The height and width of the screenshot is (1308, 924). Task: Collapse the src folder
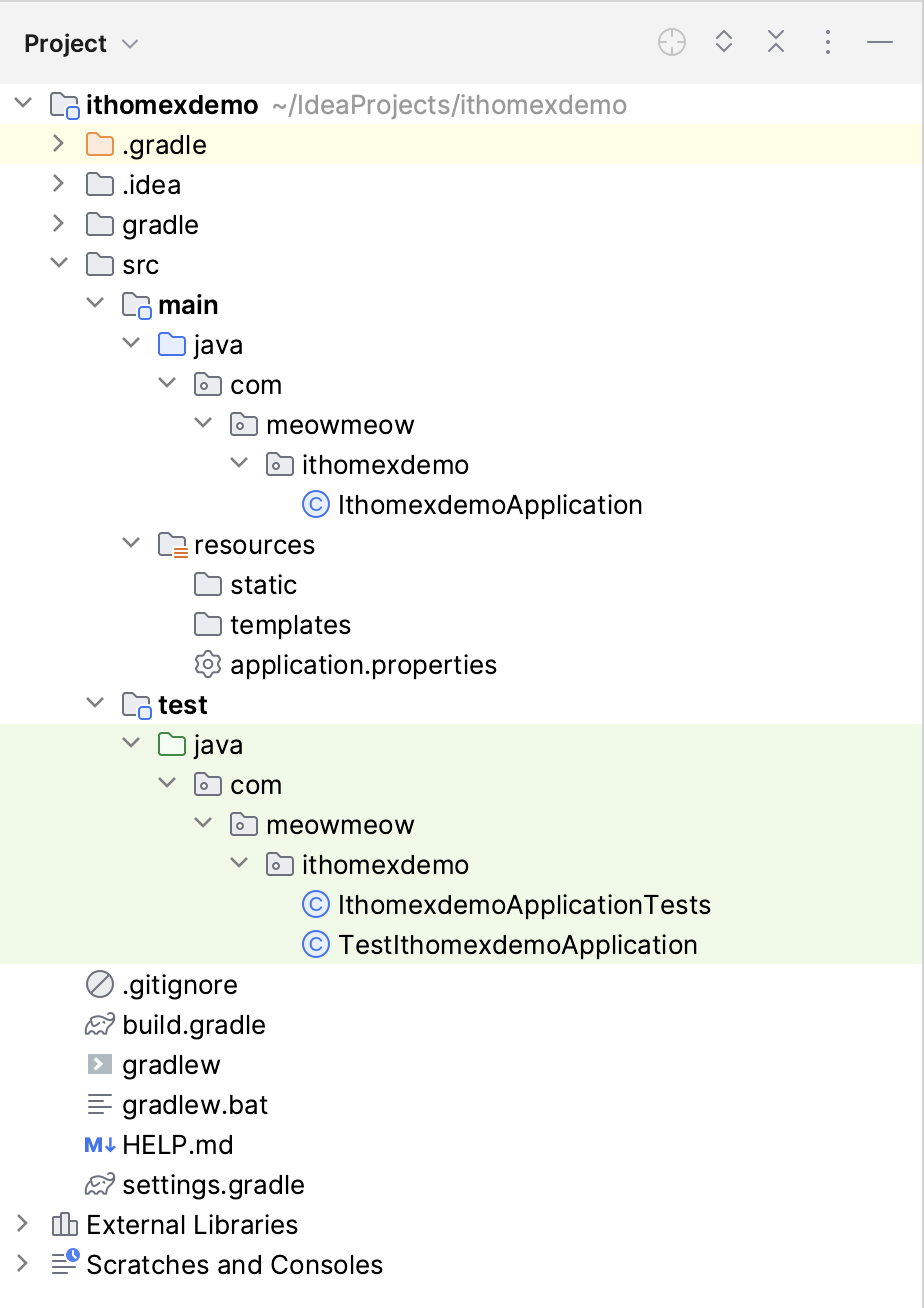(x=59, y=265)
